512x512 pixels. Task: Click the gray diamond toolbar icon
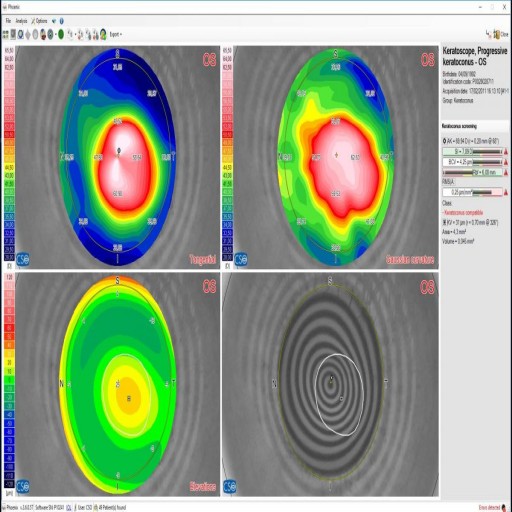[x=28, y=34]
